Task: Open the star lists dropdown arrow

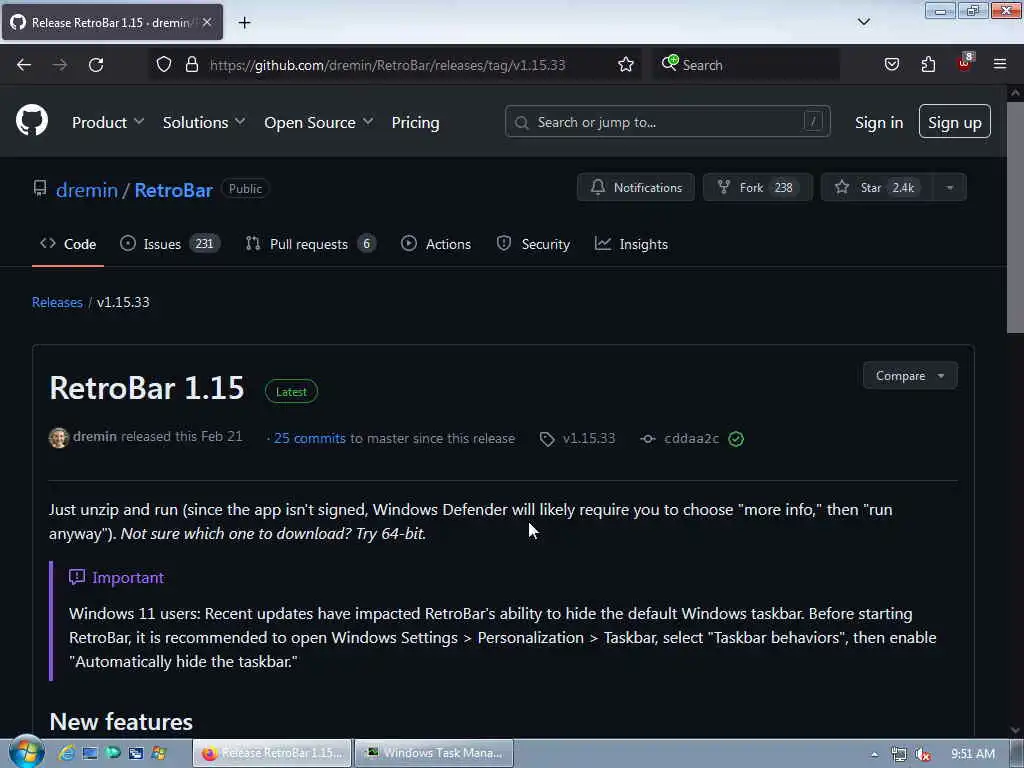Action: (950, 187)
